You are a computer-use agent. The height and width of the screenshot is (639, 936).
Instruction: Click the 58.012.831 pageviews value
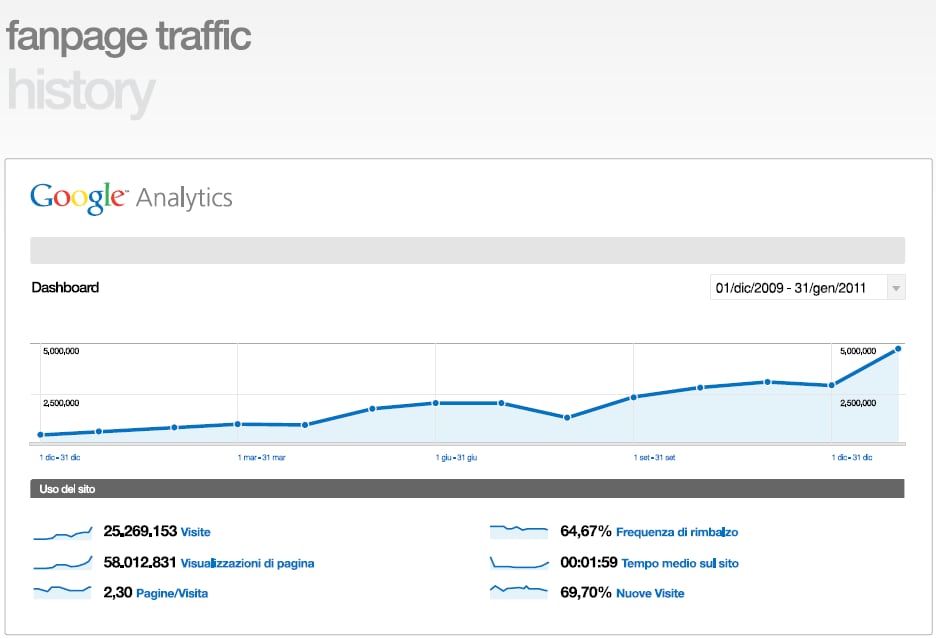(x=140, y=562)
